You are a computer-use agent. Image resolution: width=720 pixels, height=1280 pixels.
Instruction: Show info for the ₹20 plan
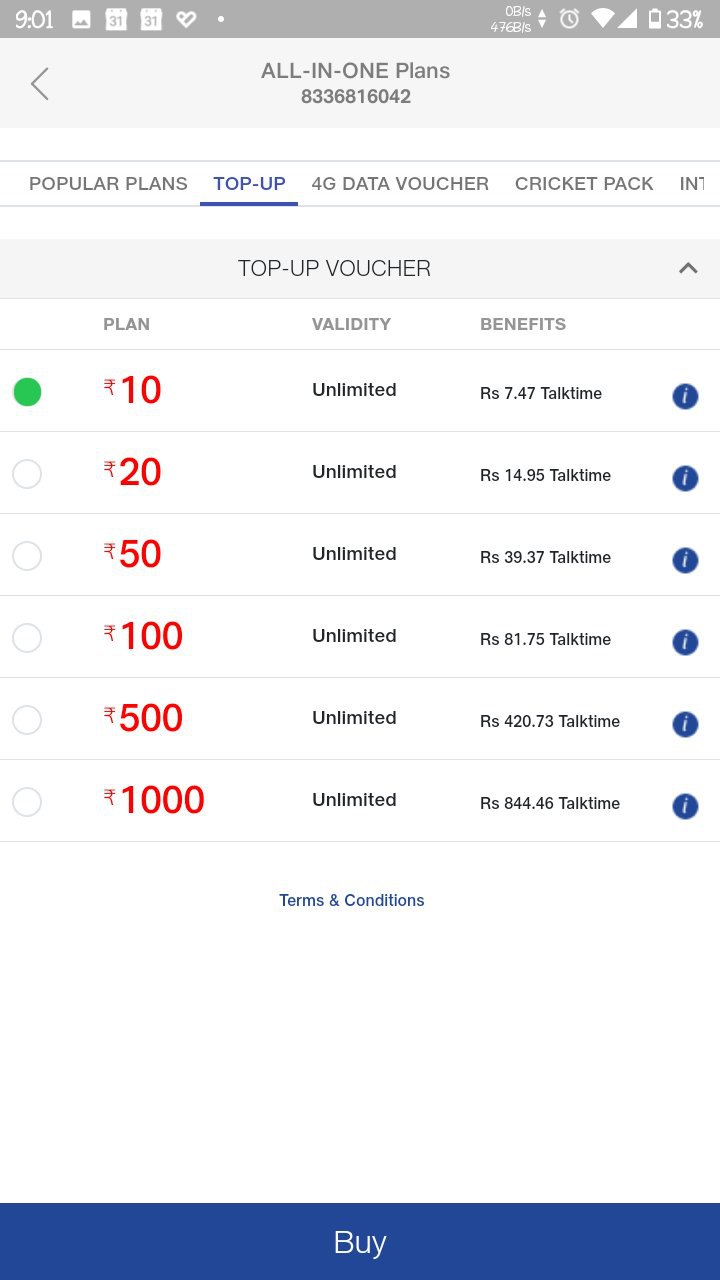(x=685, y=478)
